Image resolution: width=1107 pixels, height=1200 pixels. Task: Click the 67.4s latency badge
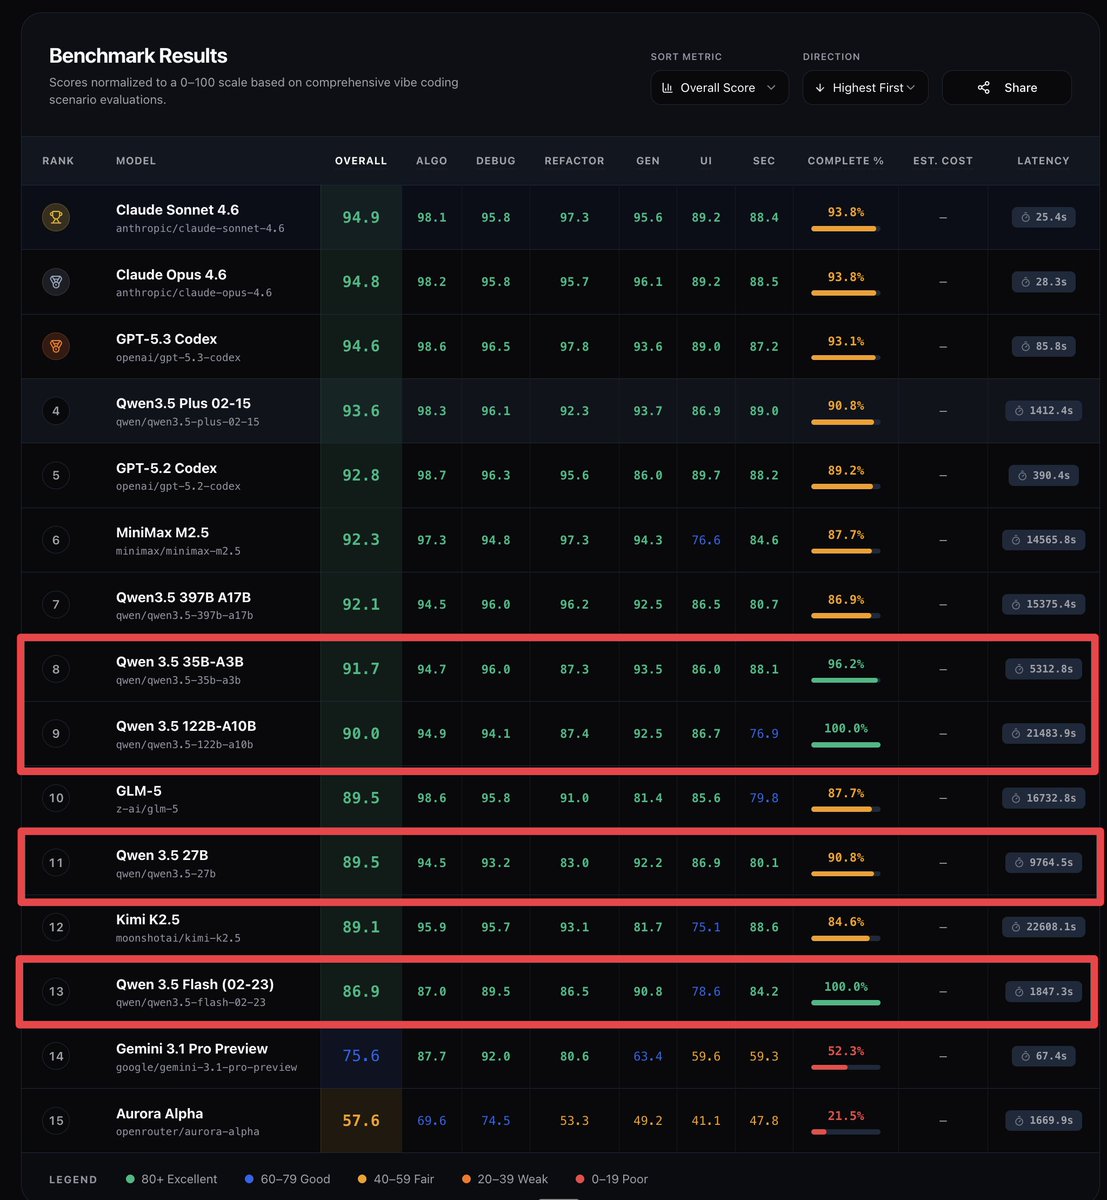point(1043,1056)
